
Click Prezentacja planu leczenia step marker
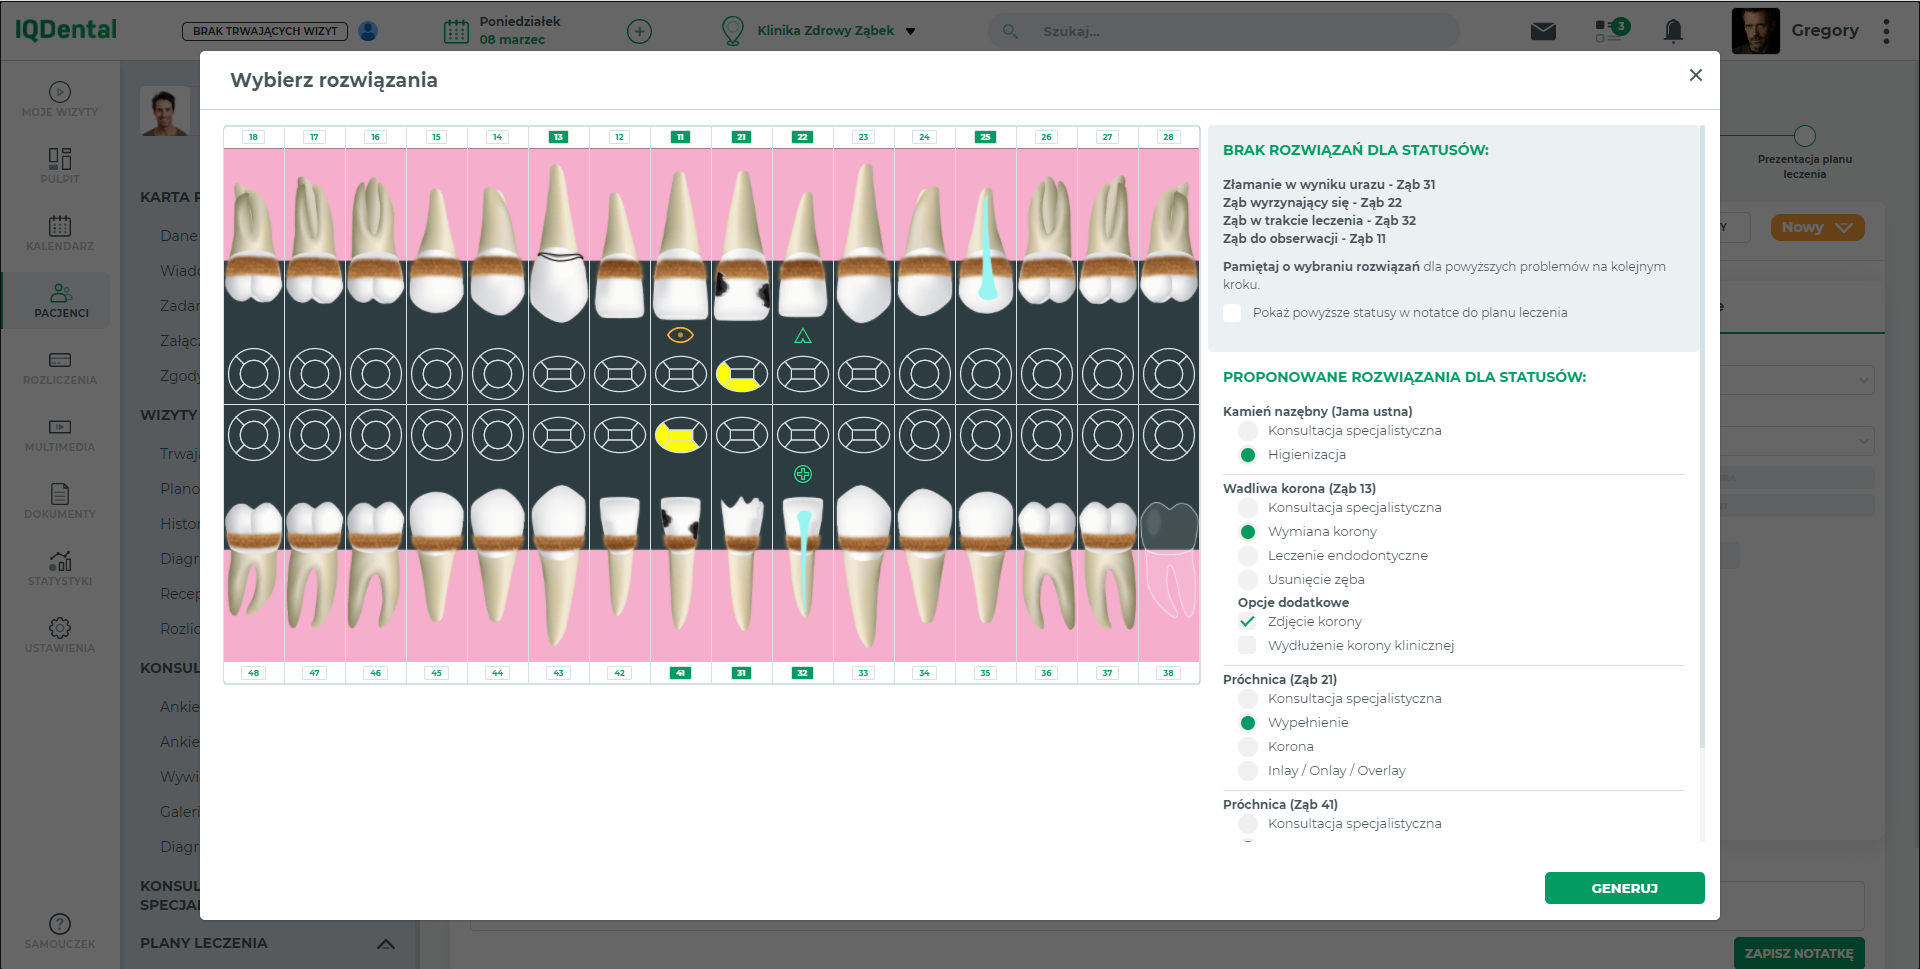[x=1804, y=135]
